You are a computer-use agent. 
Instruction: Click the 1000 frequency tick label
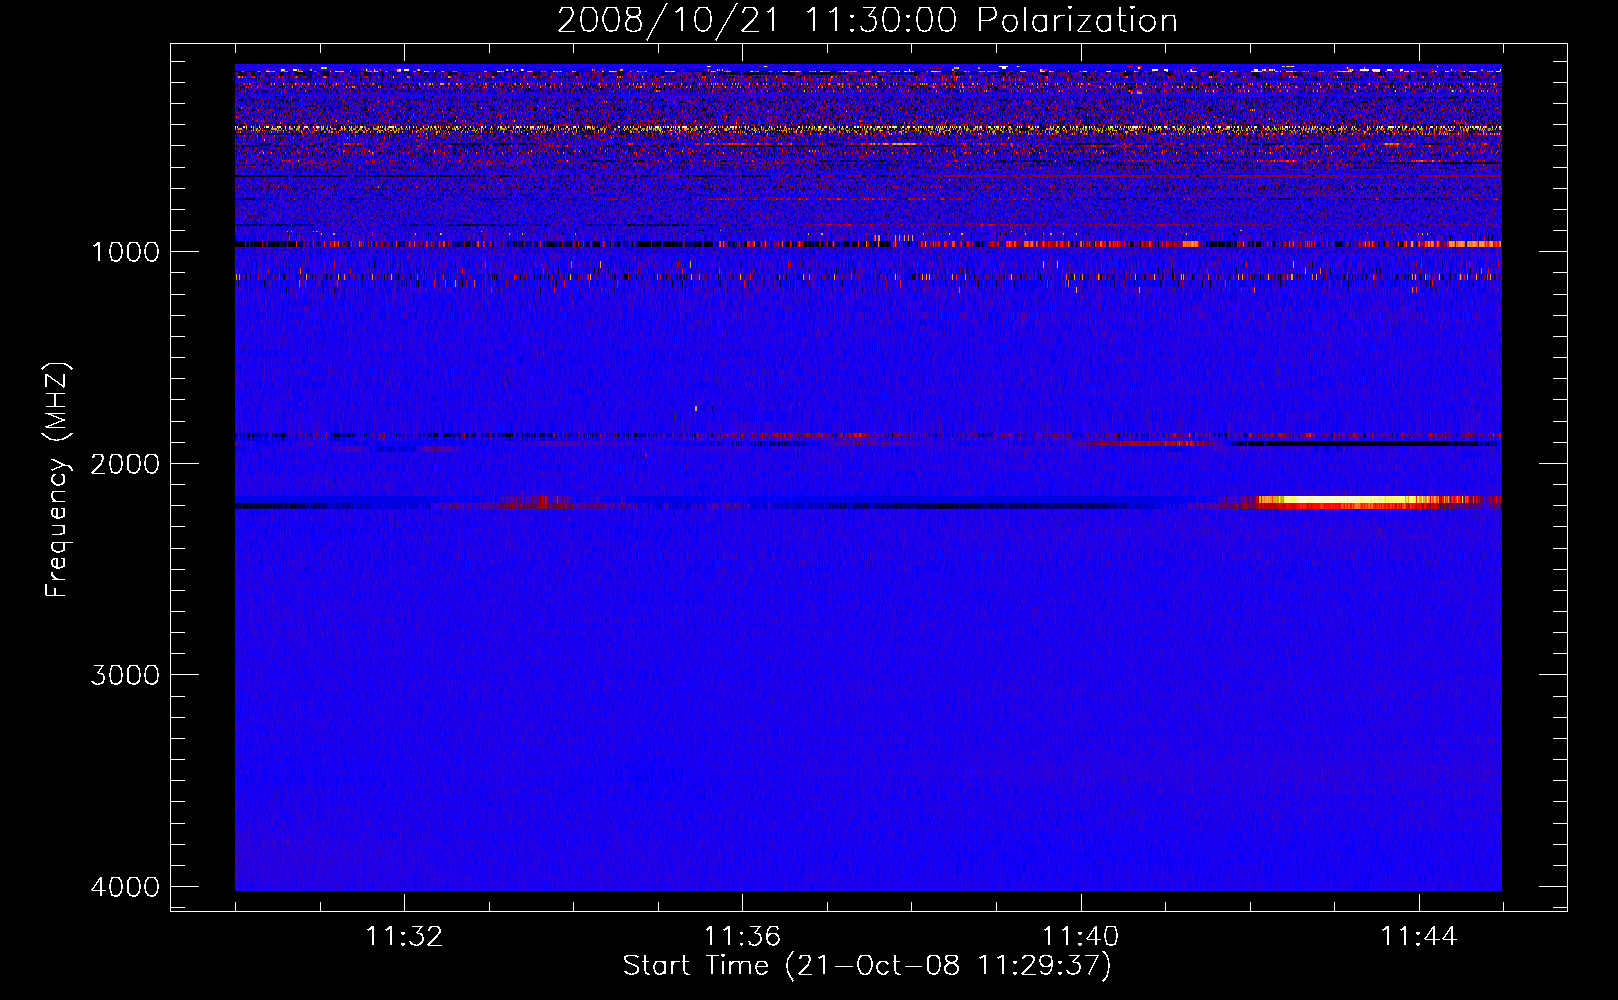(x=125, y=252)
